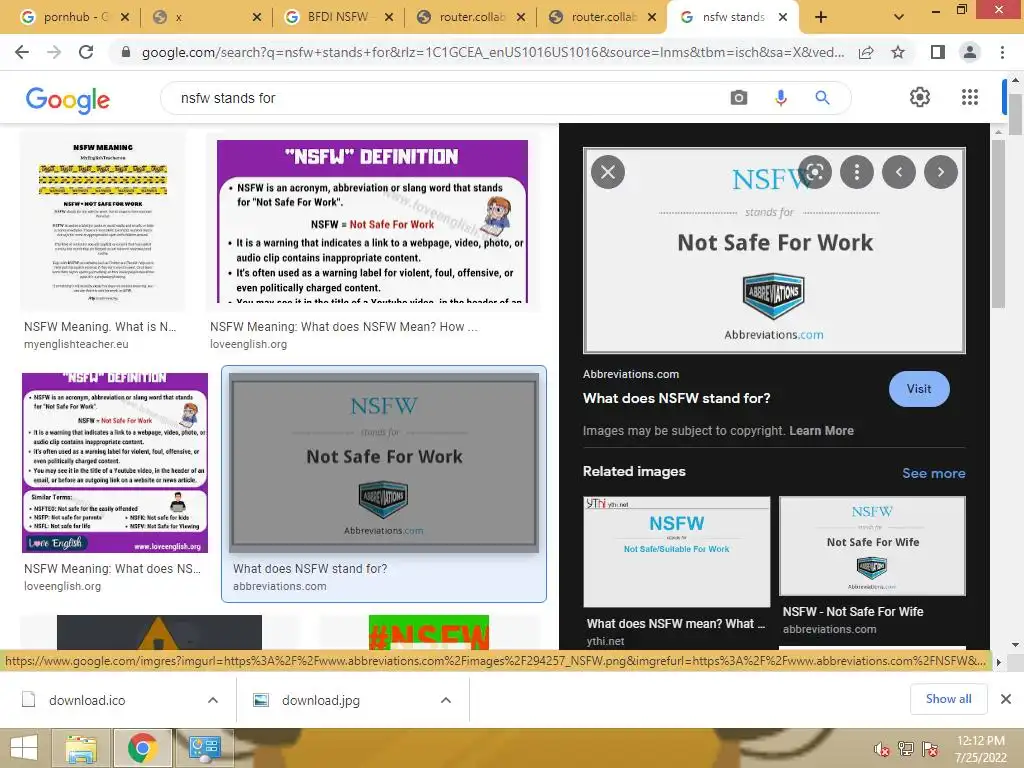Search inside image with Lens icon
1024x768 pixels.
coord(814,172)
